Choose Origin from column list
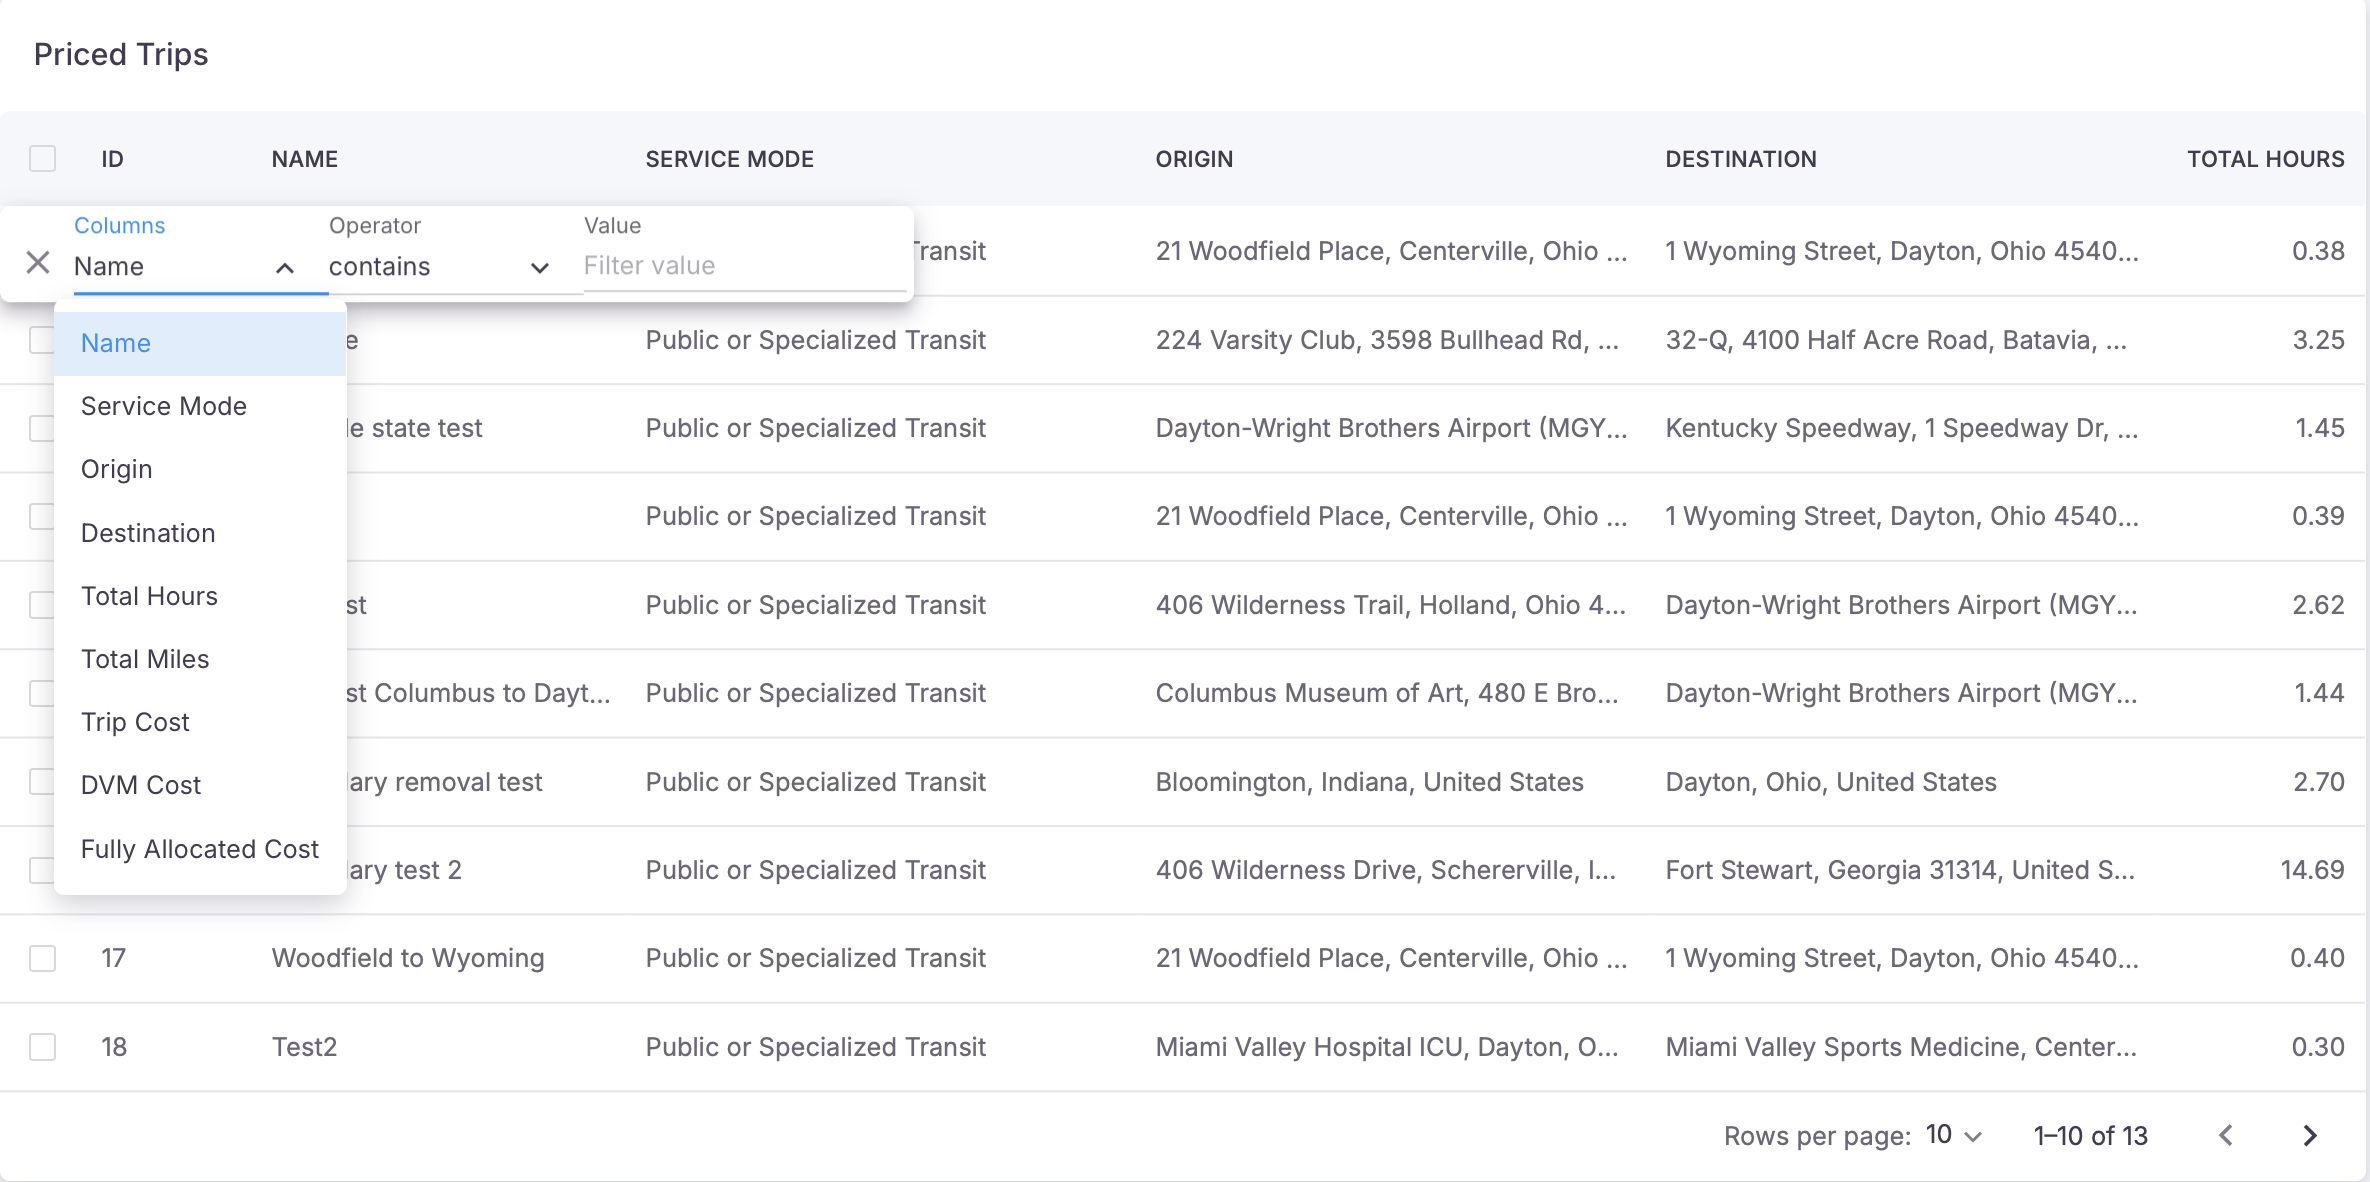 coord(117,469)
